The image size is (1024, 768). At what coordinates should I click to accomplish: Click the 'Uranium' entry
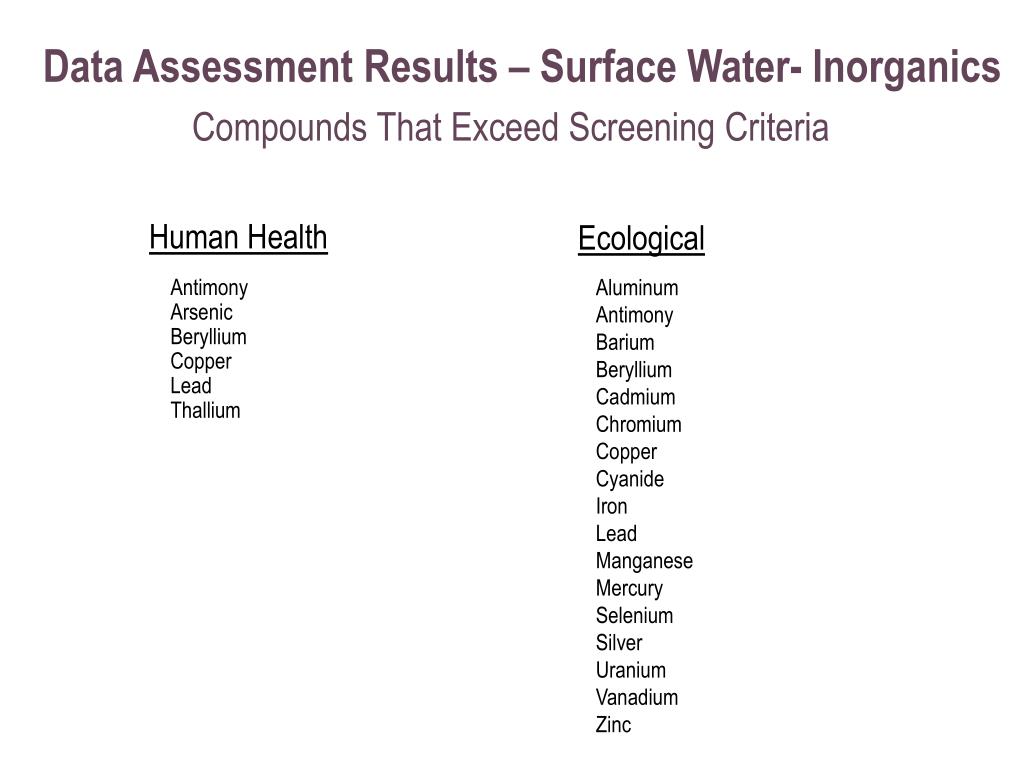point(630,670)
